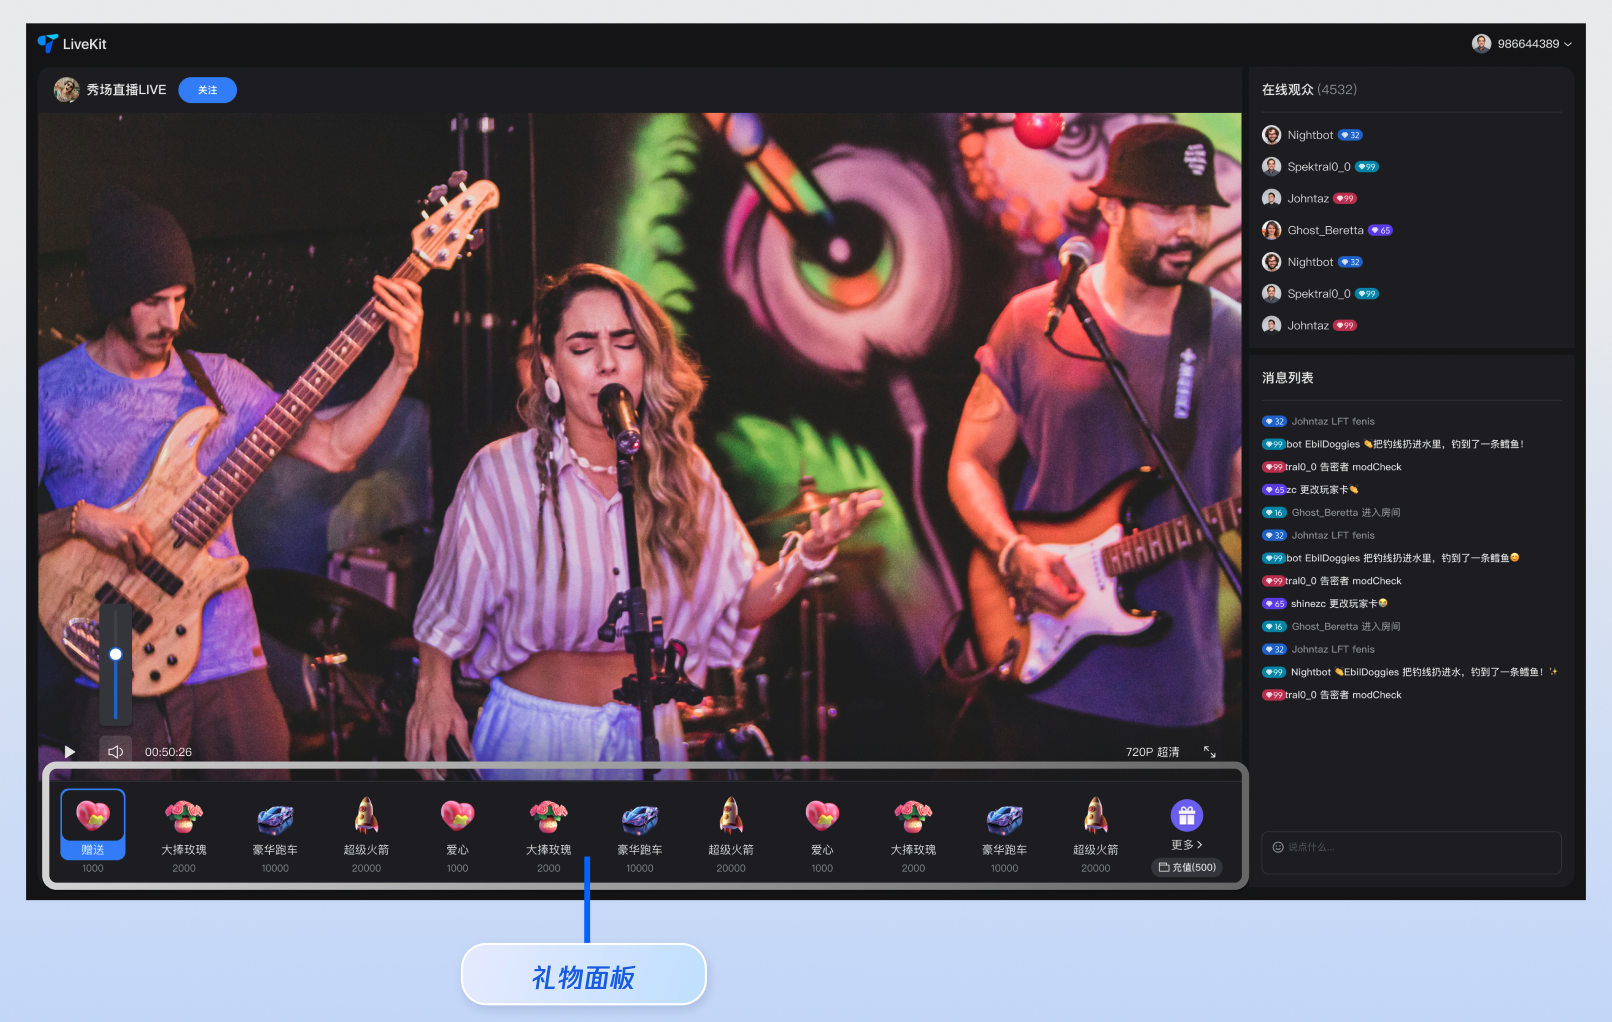Screen dimensions: 1612x1022
Task: Click the vertical volume slider handle
Action: (116, 654)
